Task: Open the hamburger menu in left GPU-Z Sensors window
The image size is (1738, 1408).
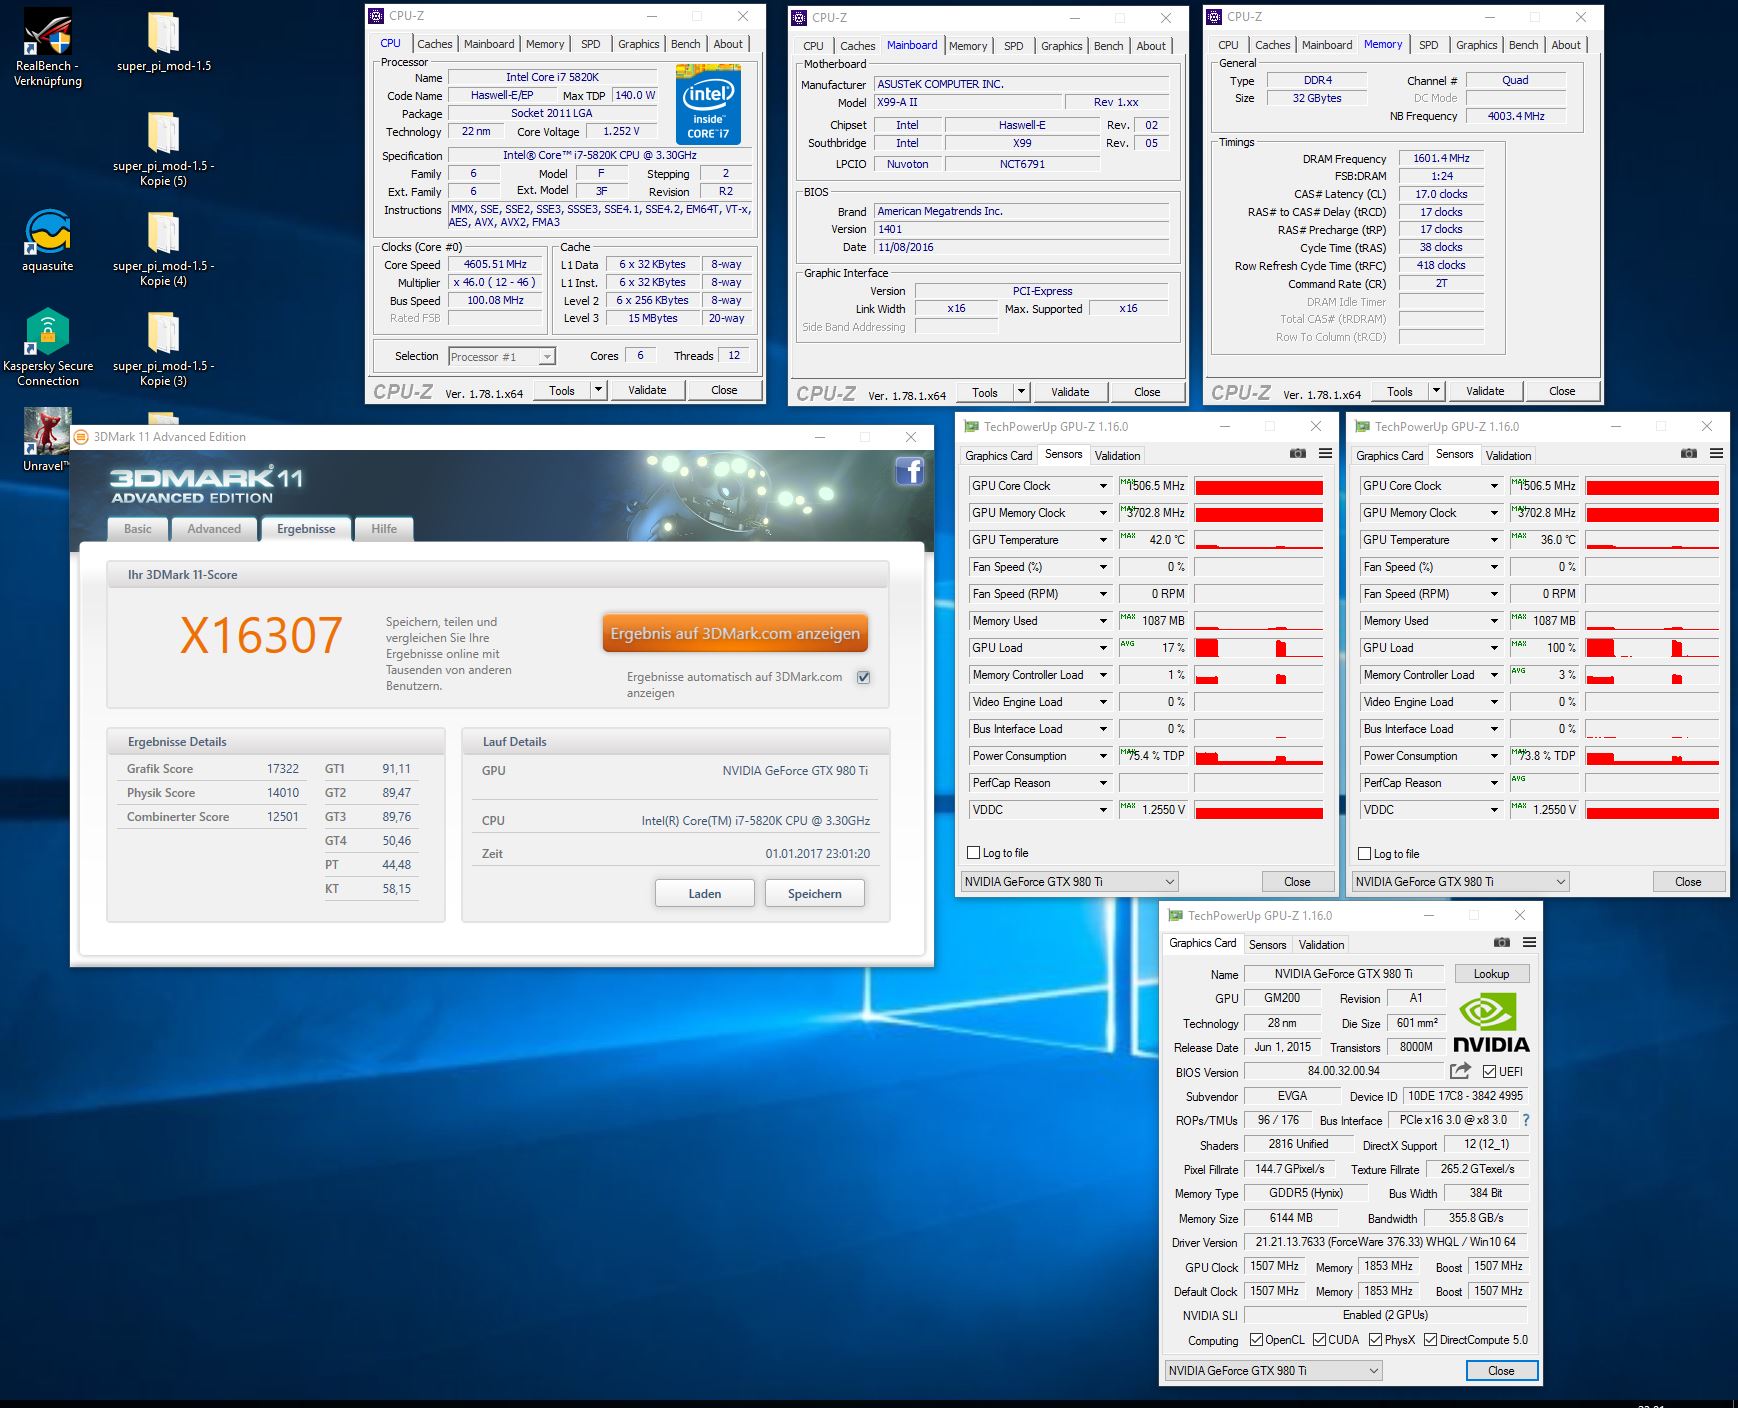Action: click(1325, 453)
